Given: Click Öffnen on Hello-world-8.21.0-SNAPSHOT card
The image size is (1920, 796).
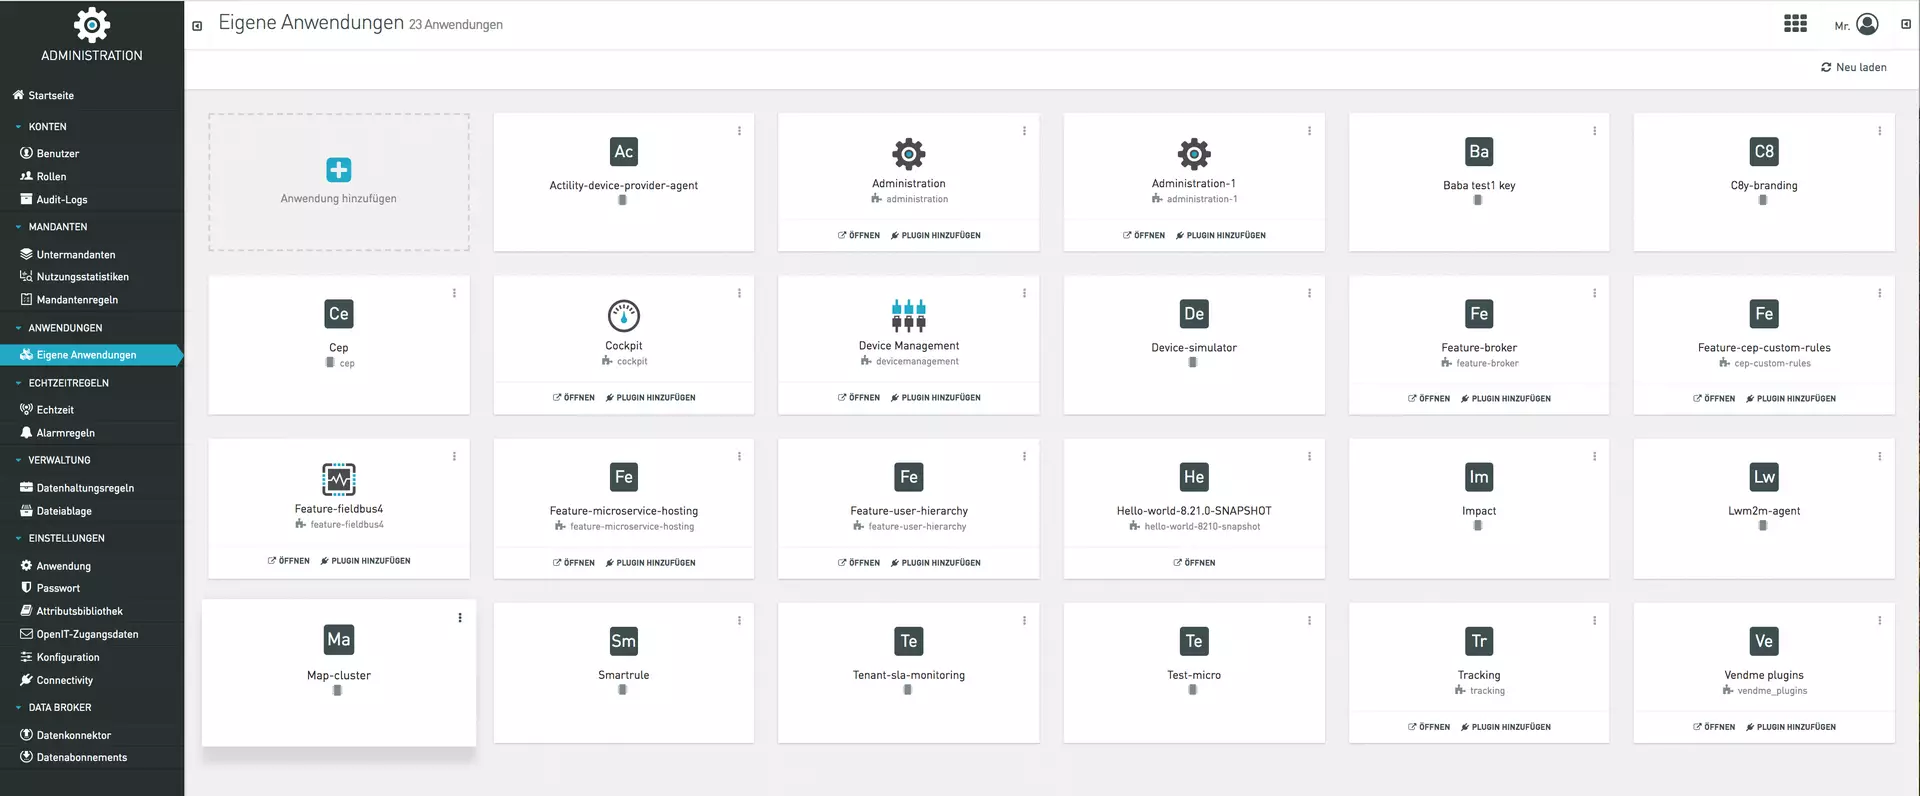Looking at the screenshot, I should point(1194,563).
